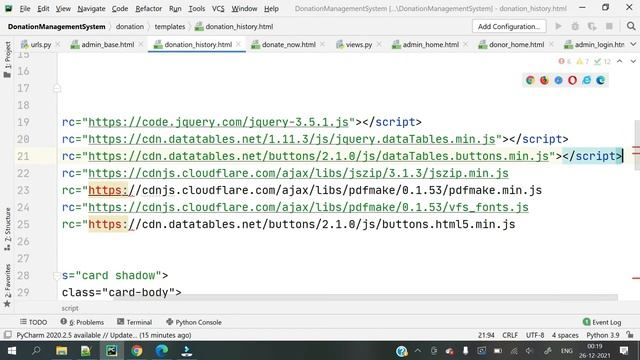Image resolution: width=640 pixels, height=360 pixels.
Task: Toggle read-only lock icon in status bar
Action: (x=630, y=335)
